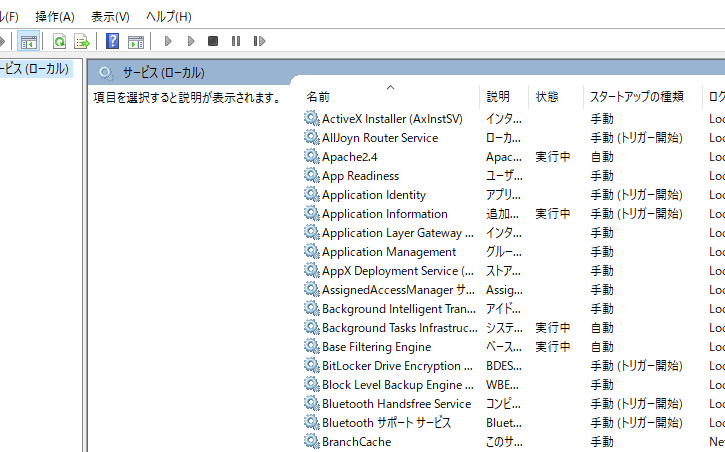The image size is (725, 452).
Task: Open the 表示(V) menu
Action: [110, 17]
